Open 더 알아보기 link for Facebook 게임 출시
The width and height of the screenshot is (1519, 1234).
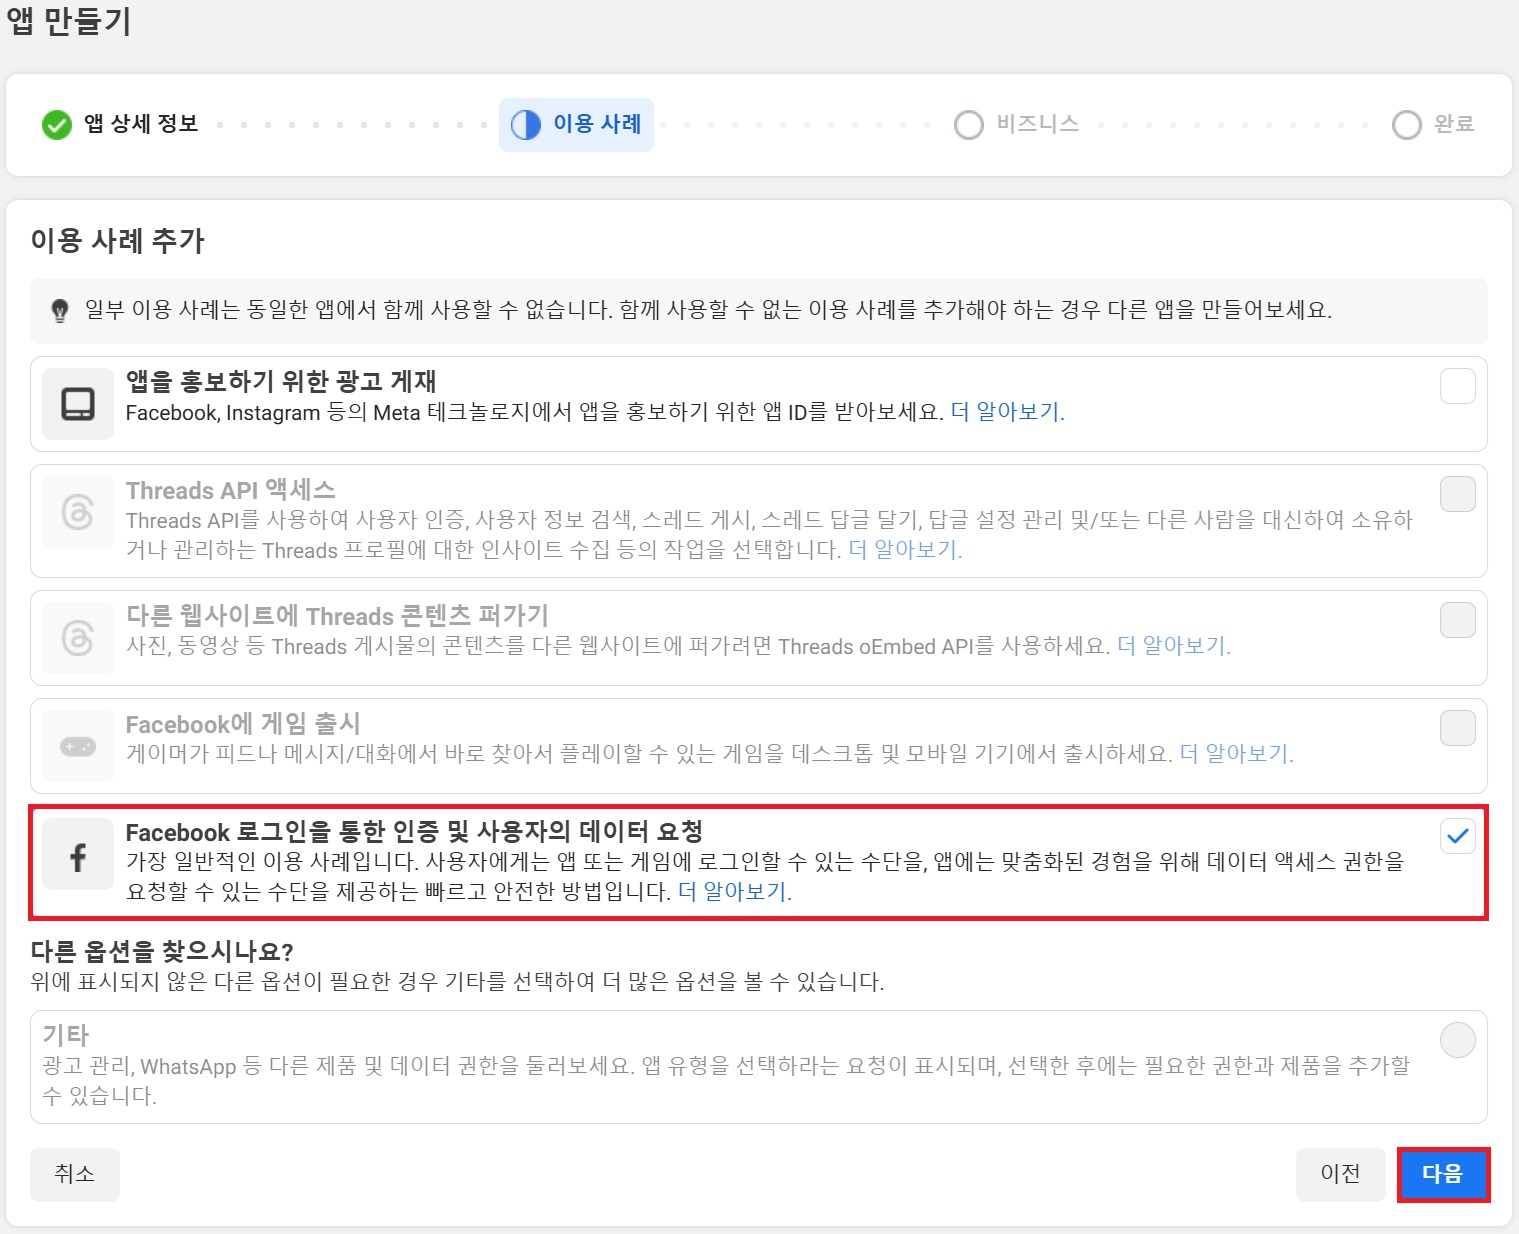tap(1236, 754)
